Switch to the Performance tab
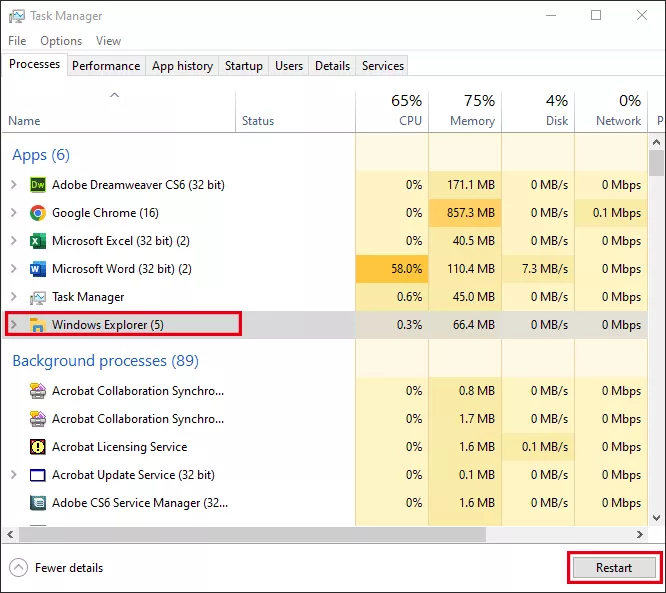The height and width of the screenshot is (593, 666). coord(106,66)
